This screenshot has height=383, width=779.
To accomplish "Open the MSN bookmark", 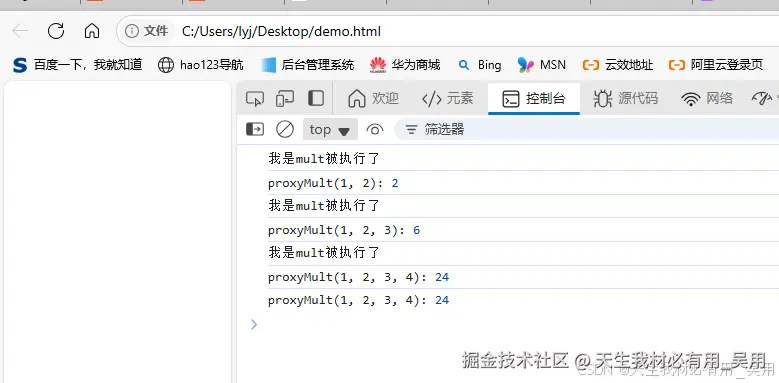I will point(542,65).
